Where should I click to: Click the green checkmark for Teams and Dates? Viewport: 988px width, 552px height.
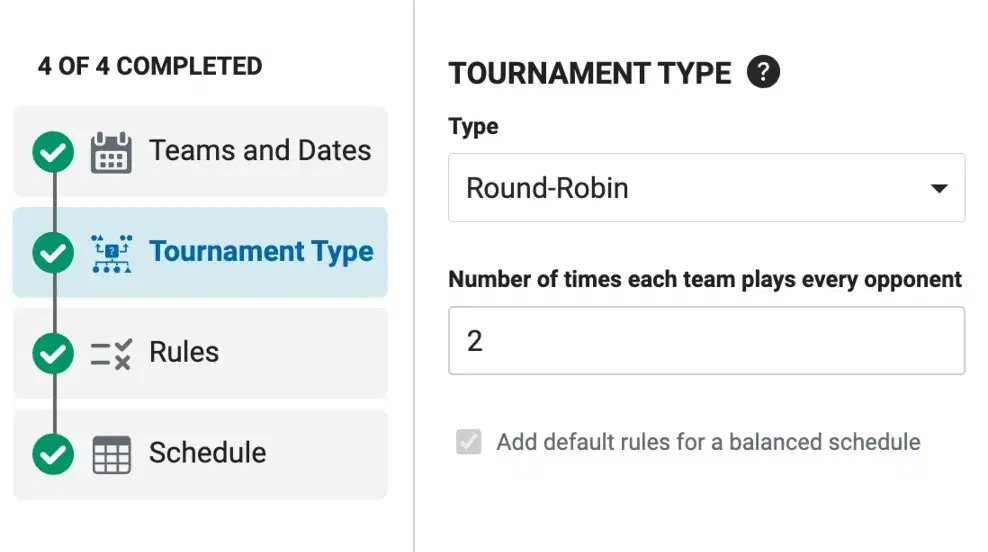[53, 152]
